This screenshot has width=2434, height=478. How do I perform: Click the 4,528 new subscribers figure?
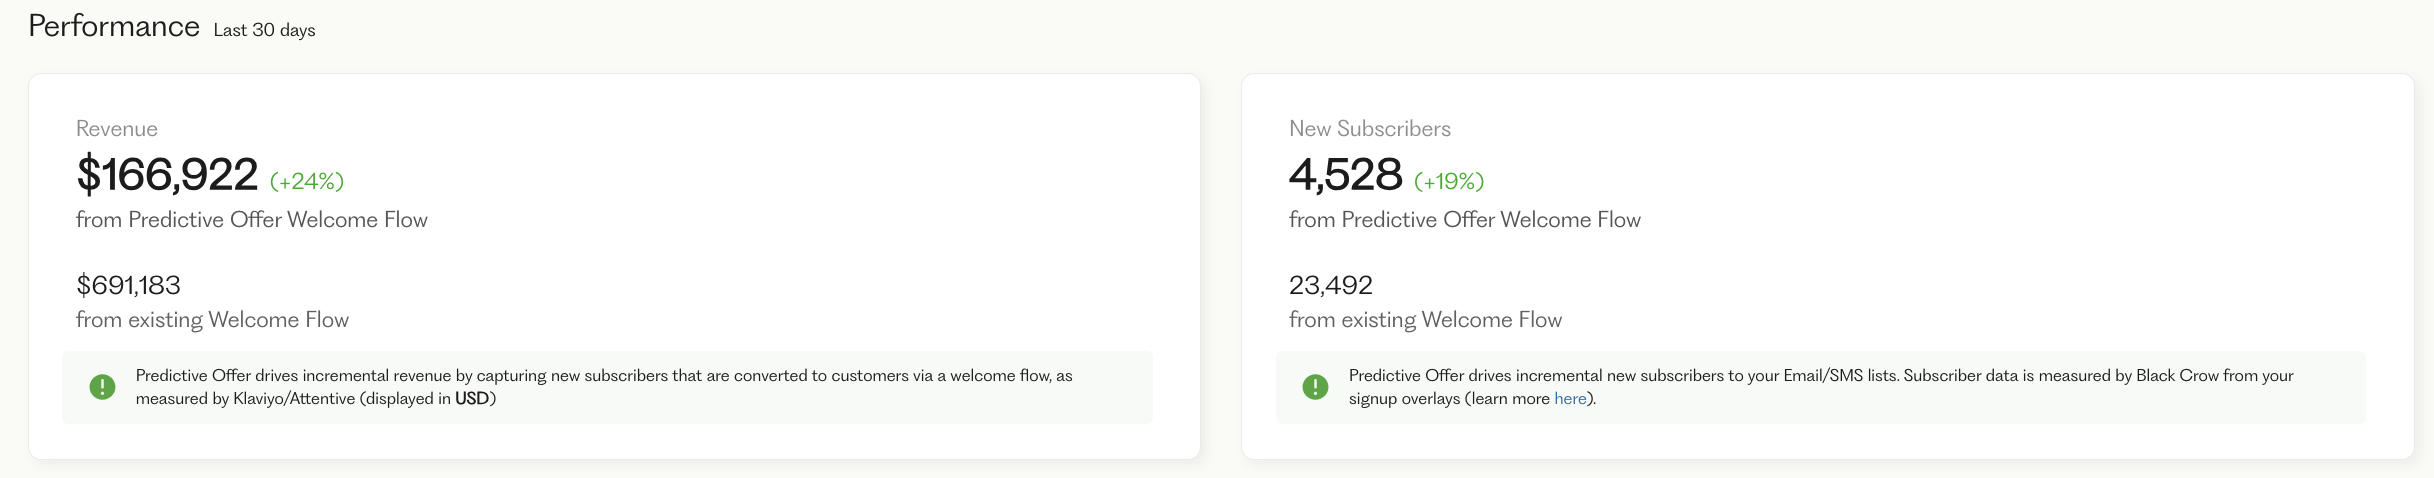(1345, 175)
